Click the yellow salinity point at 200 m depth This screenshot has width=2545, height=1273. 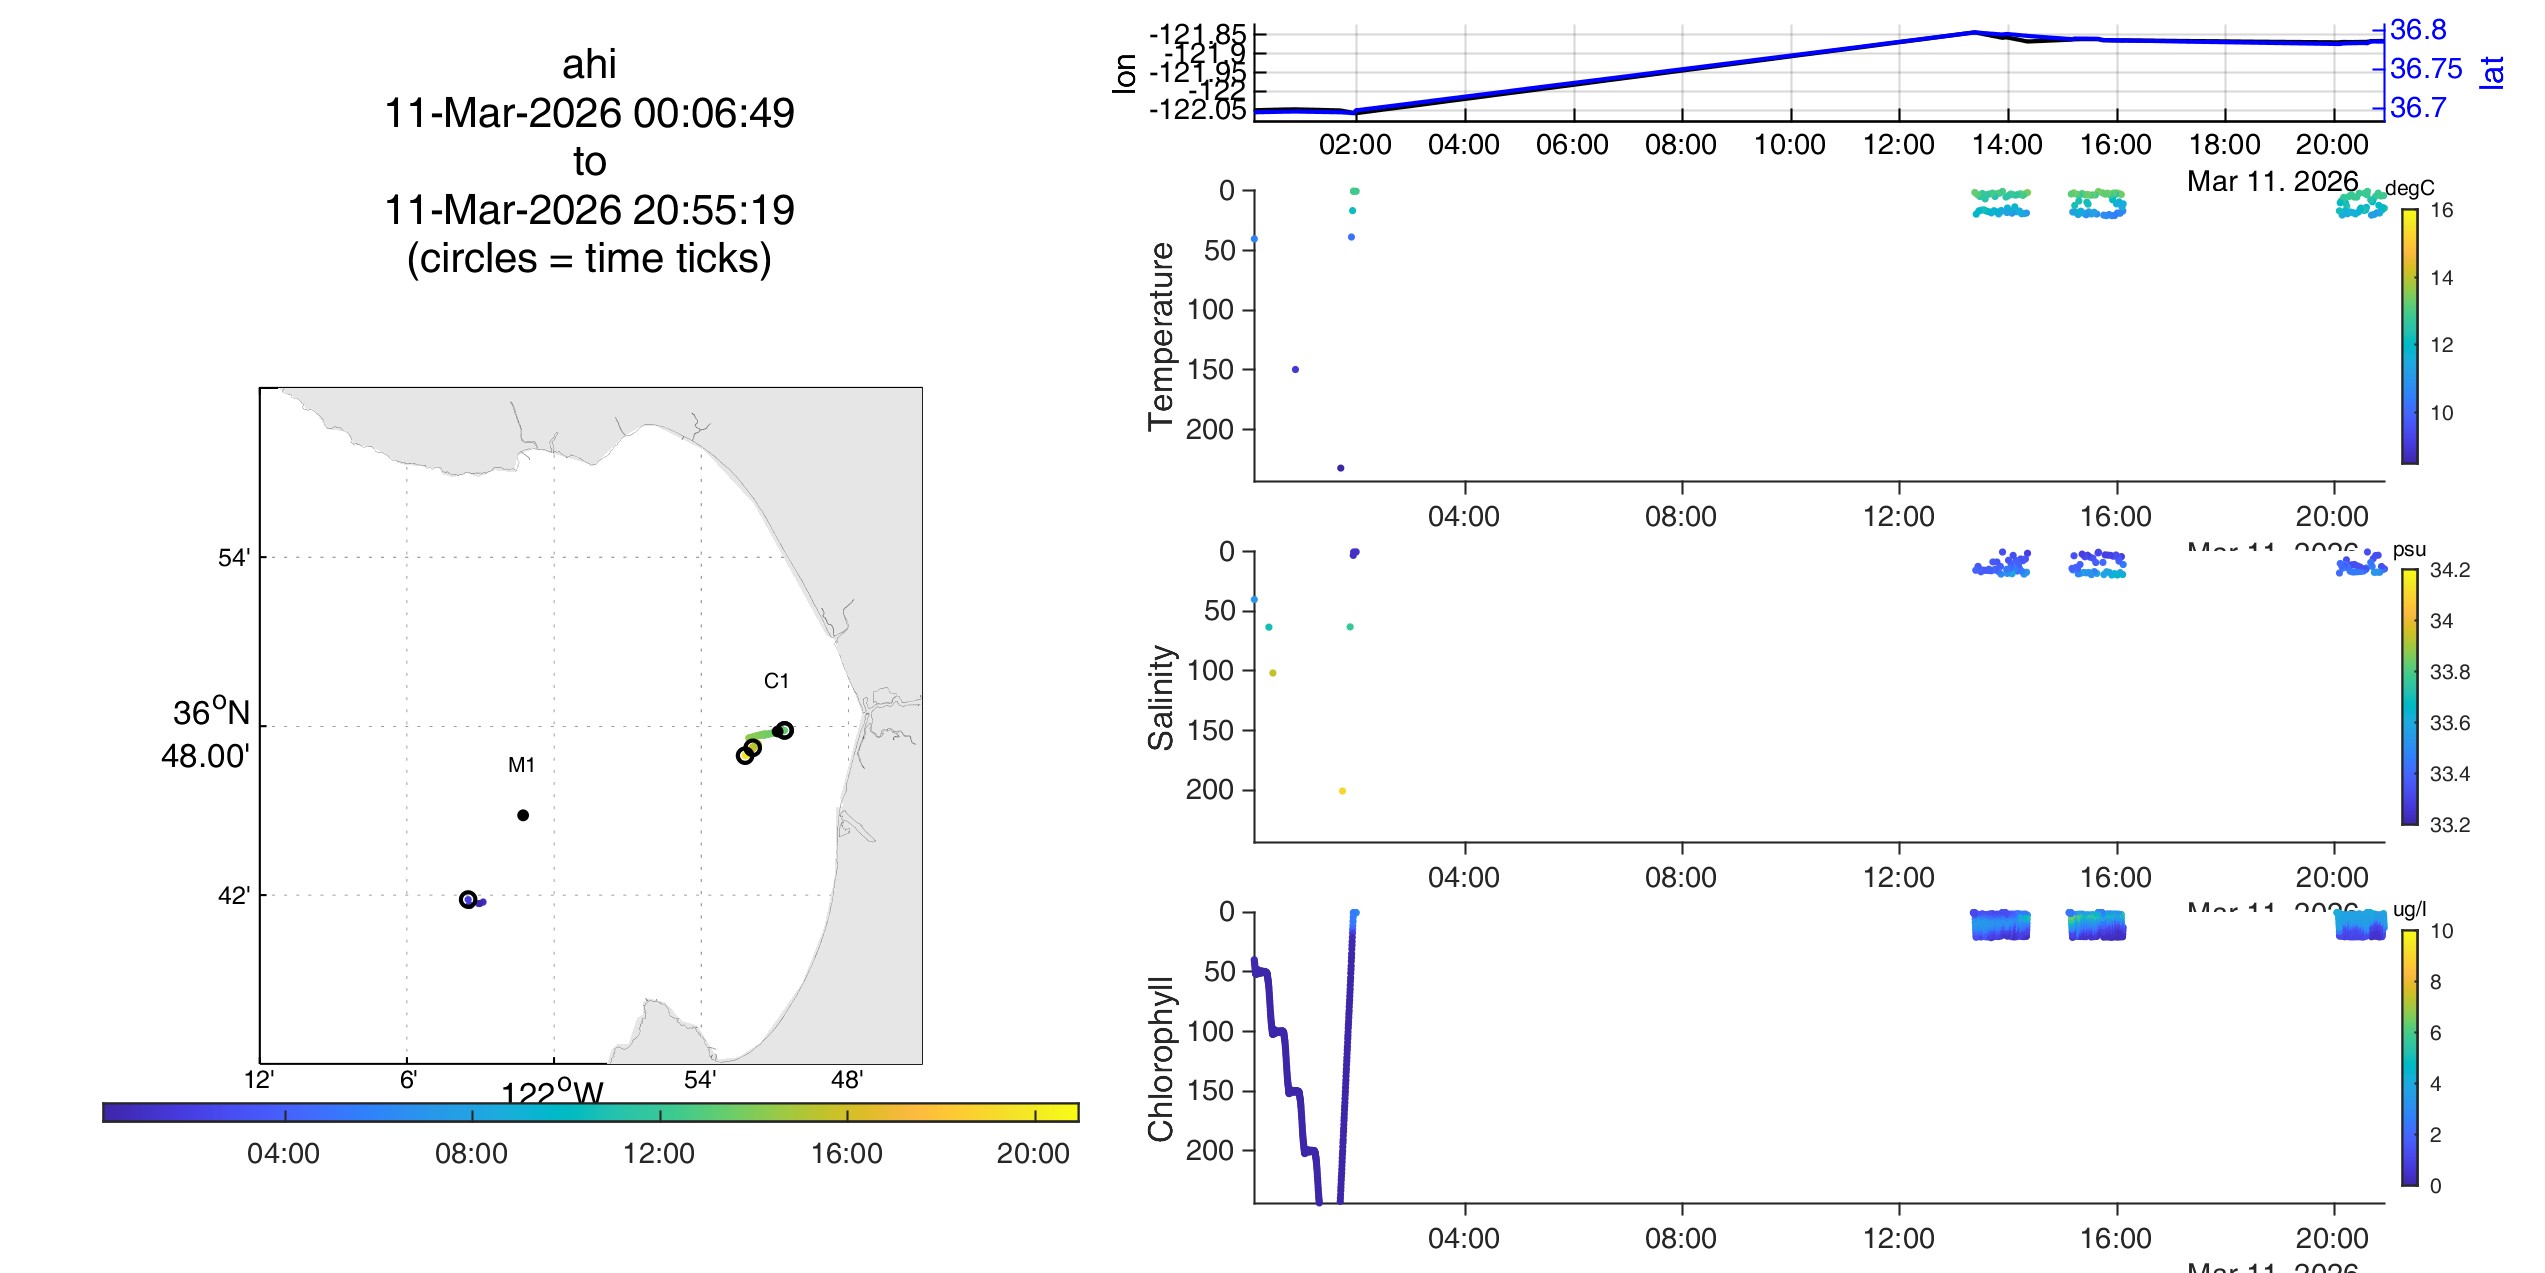click(1342, 791)
